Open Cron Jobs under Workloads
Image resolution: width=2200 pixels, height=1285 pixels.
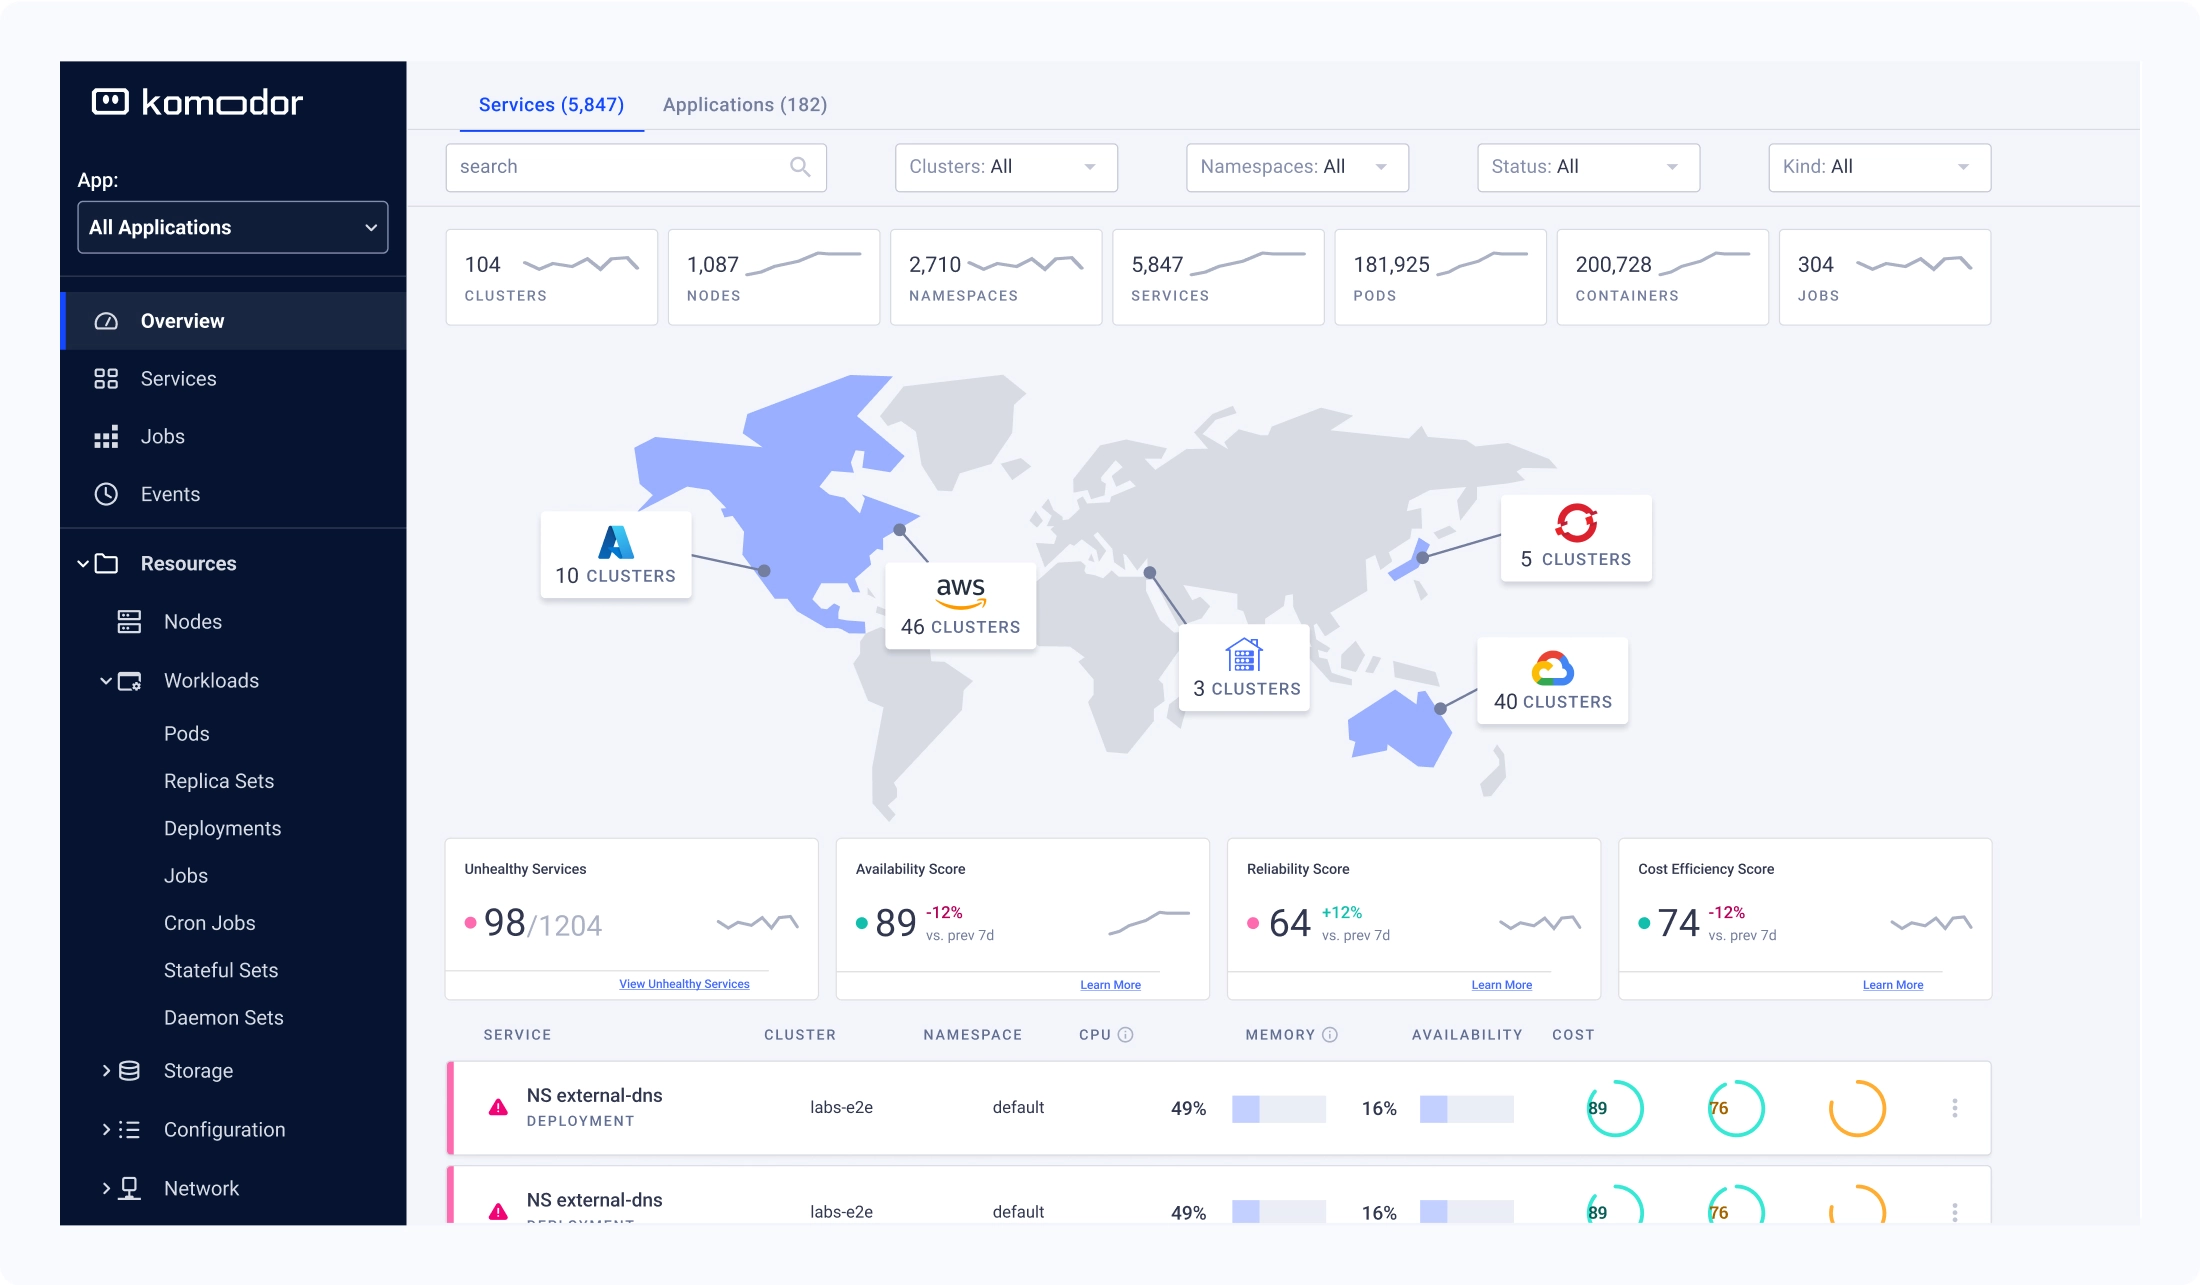[x=210, y=923]
